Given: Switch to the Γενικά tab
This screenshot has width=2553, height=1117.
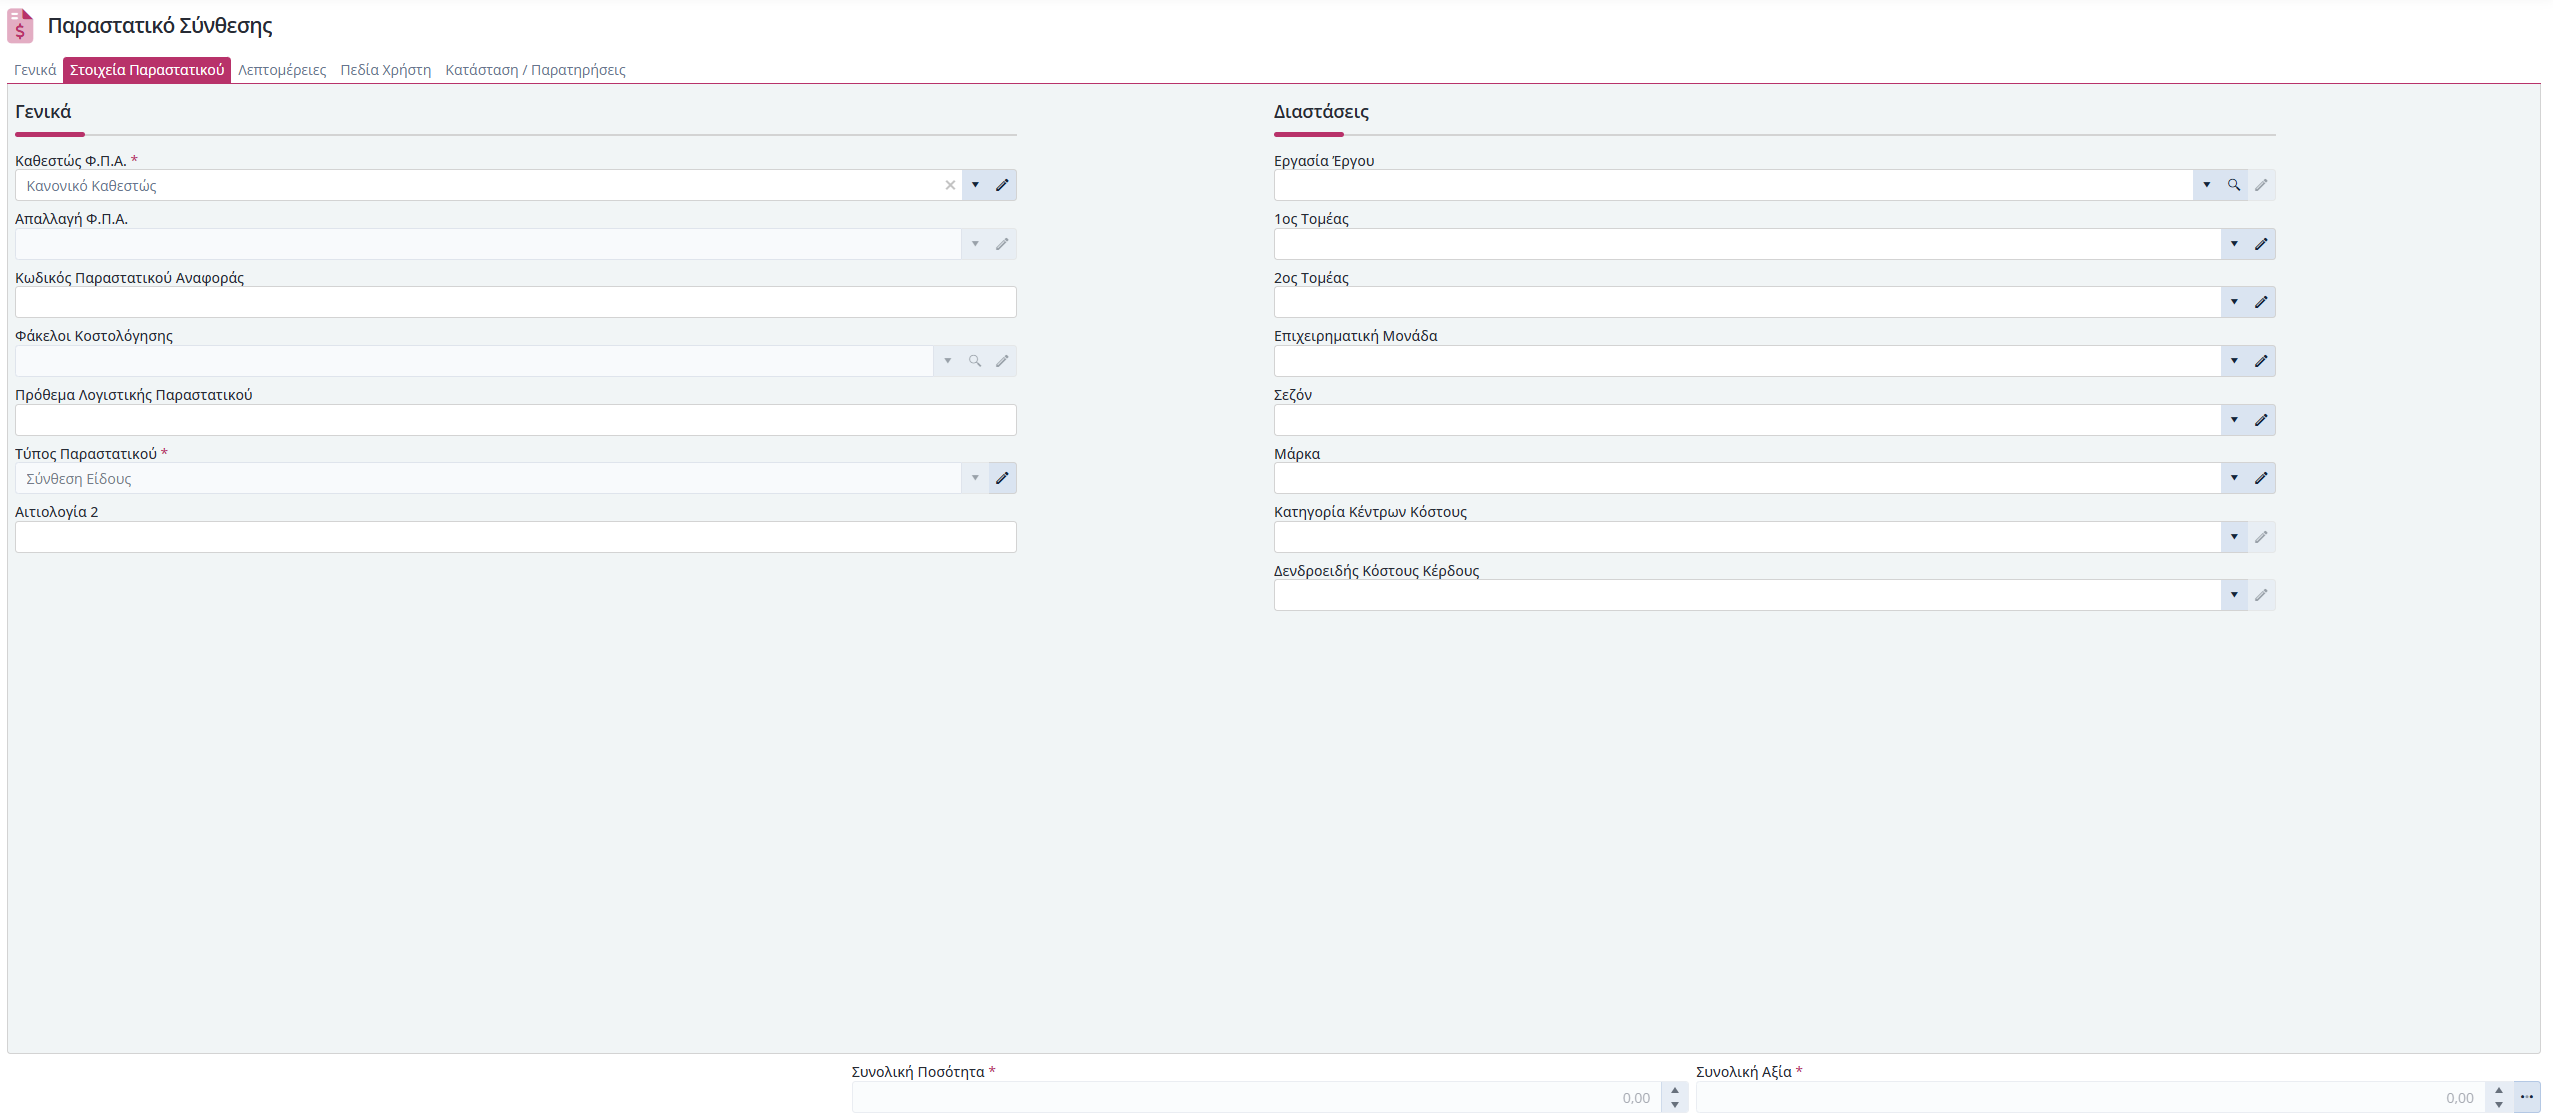Looking at the screenshot, I should click(35, 70).
